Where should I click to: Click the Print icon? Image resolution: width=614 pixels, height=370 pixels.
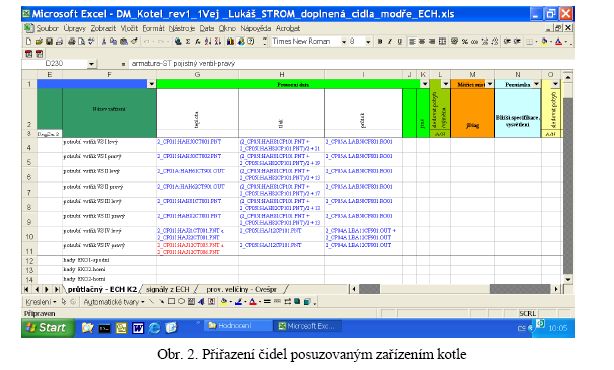(x=71, y=41)
